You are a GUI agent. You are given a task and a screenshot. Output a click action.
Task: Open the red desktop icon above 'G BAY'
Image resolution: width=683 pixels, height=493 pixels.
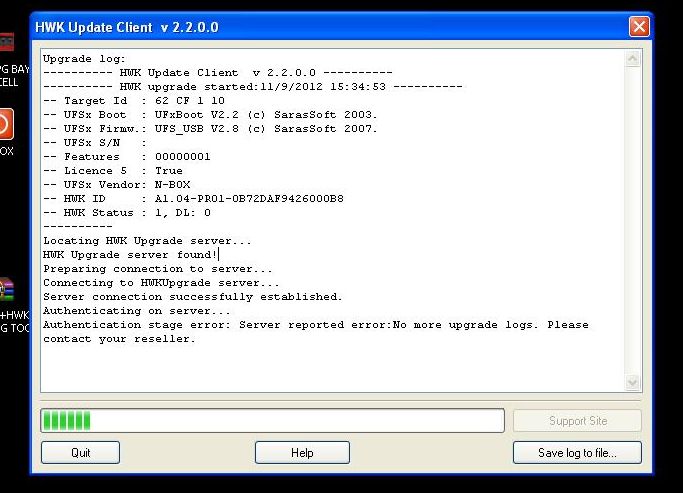7,42
